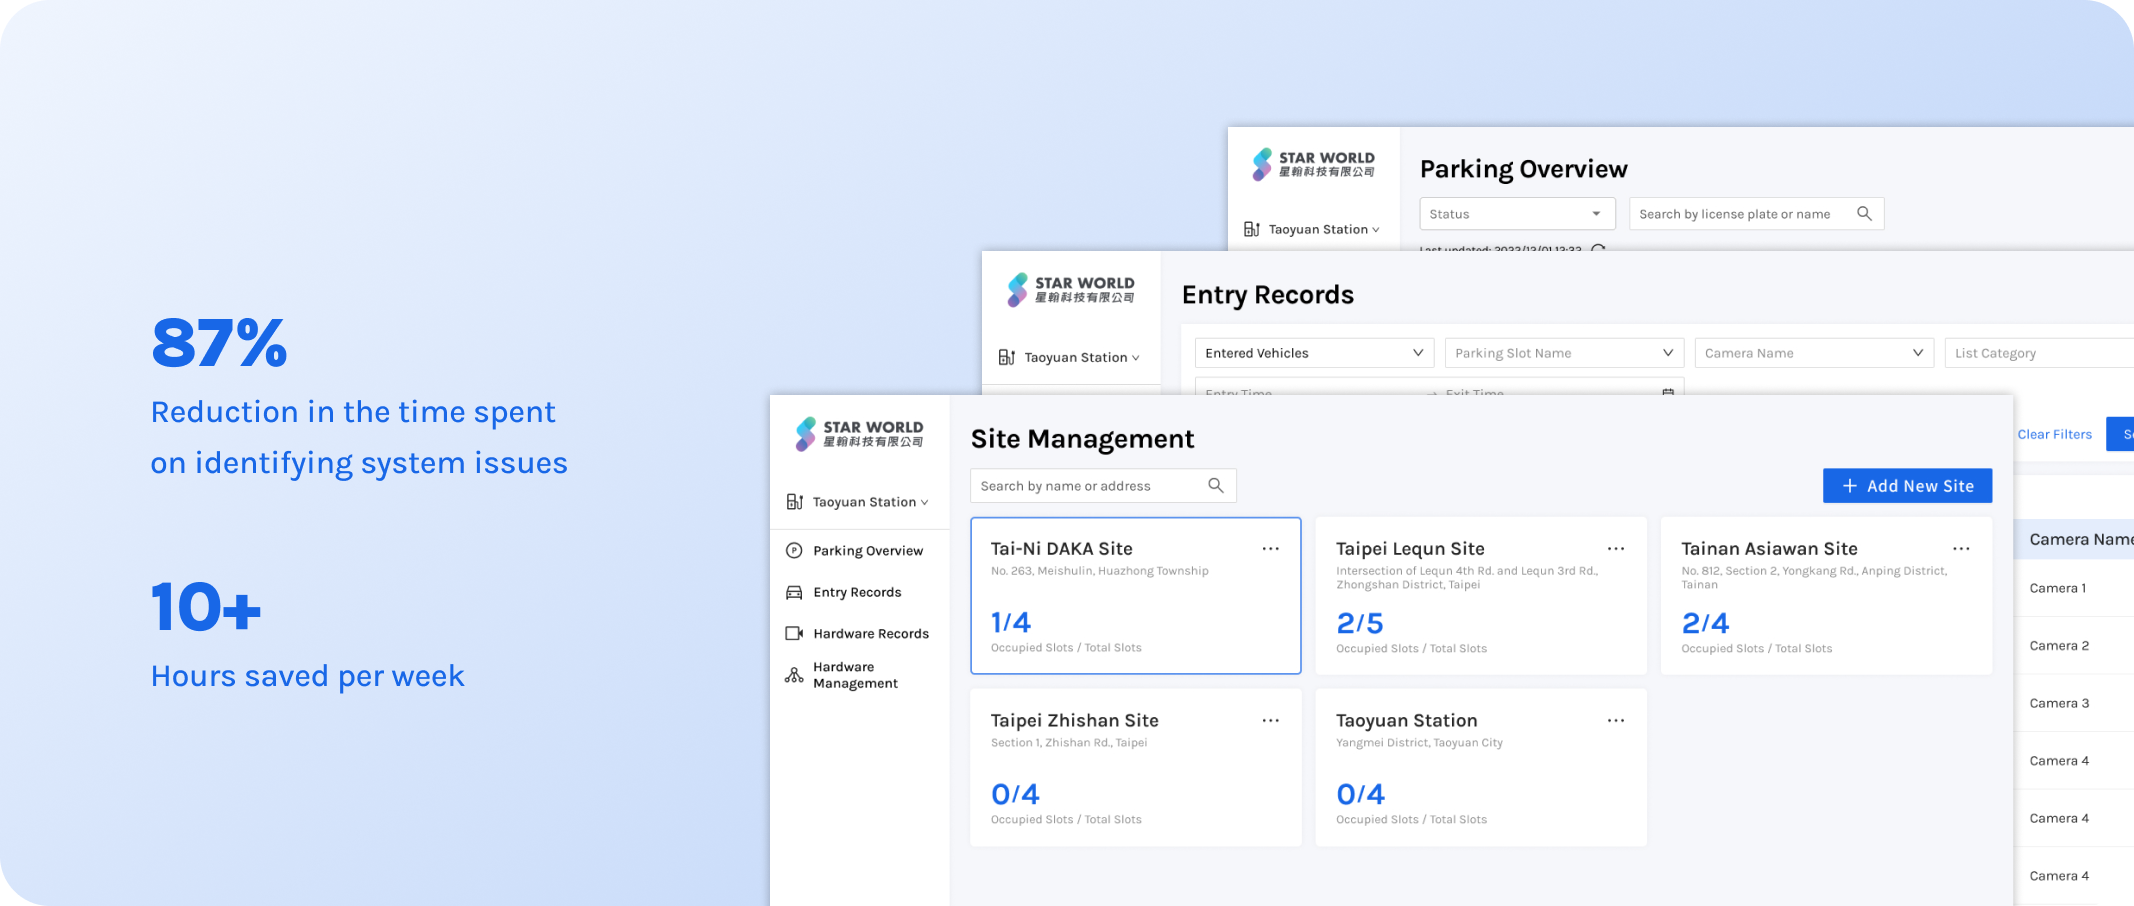Screen dimensions: 2134x906
Task: Expand the Taoyuan Station site selector in Site Management
Action: [858, 502]
